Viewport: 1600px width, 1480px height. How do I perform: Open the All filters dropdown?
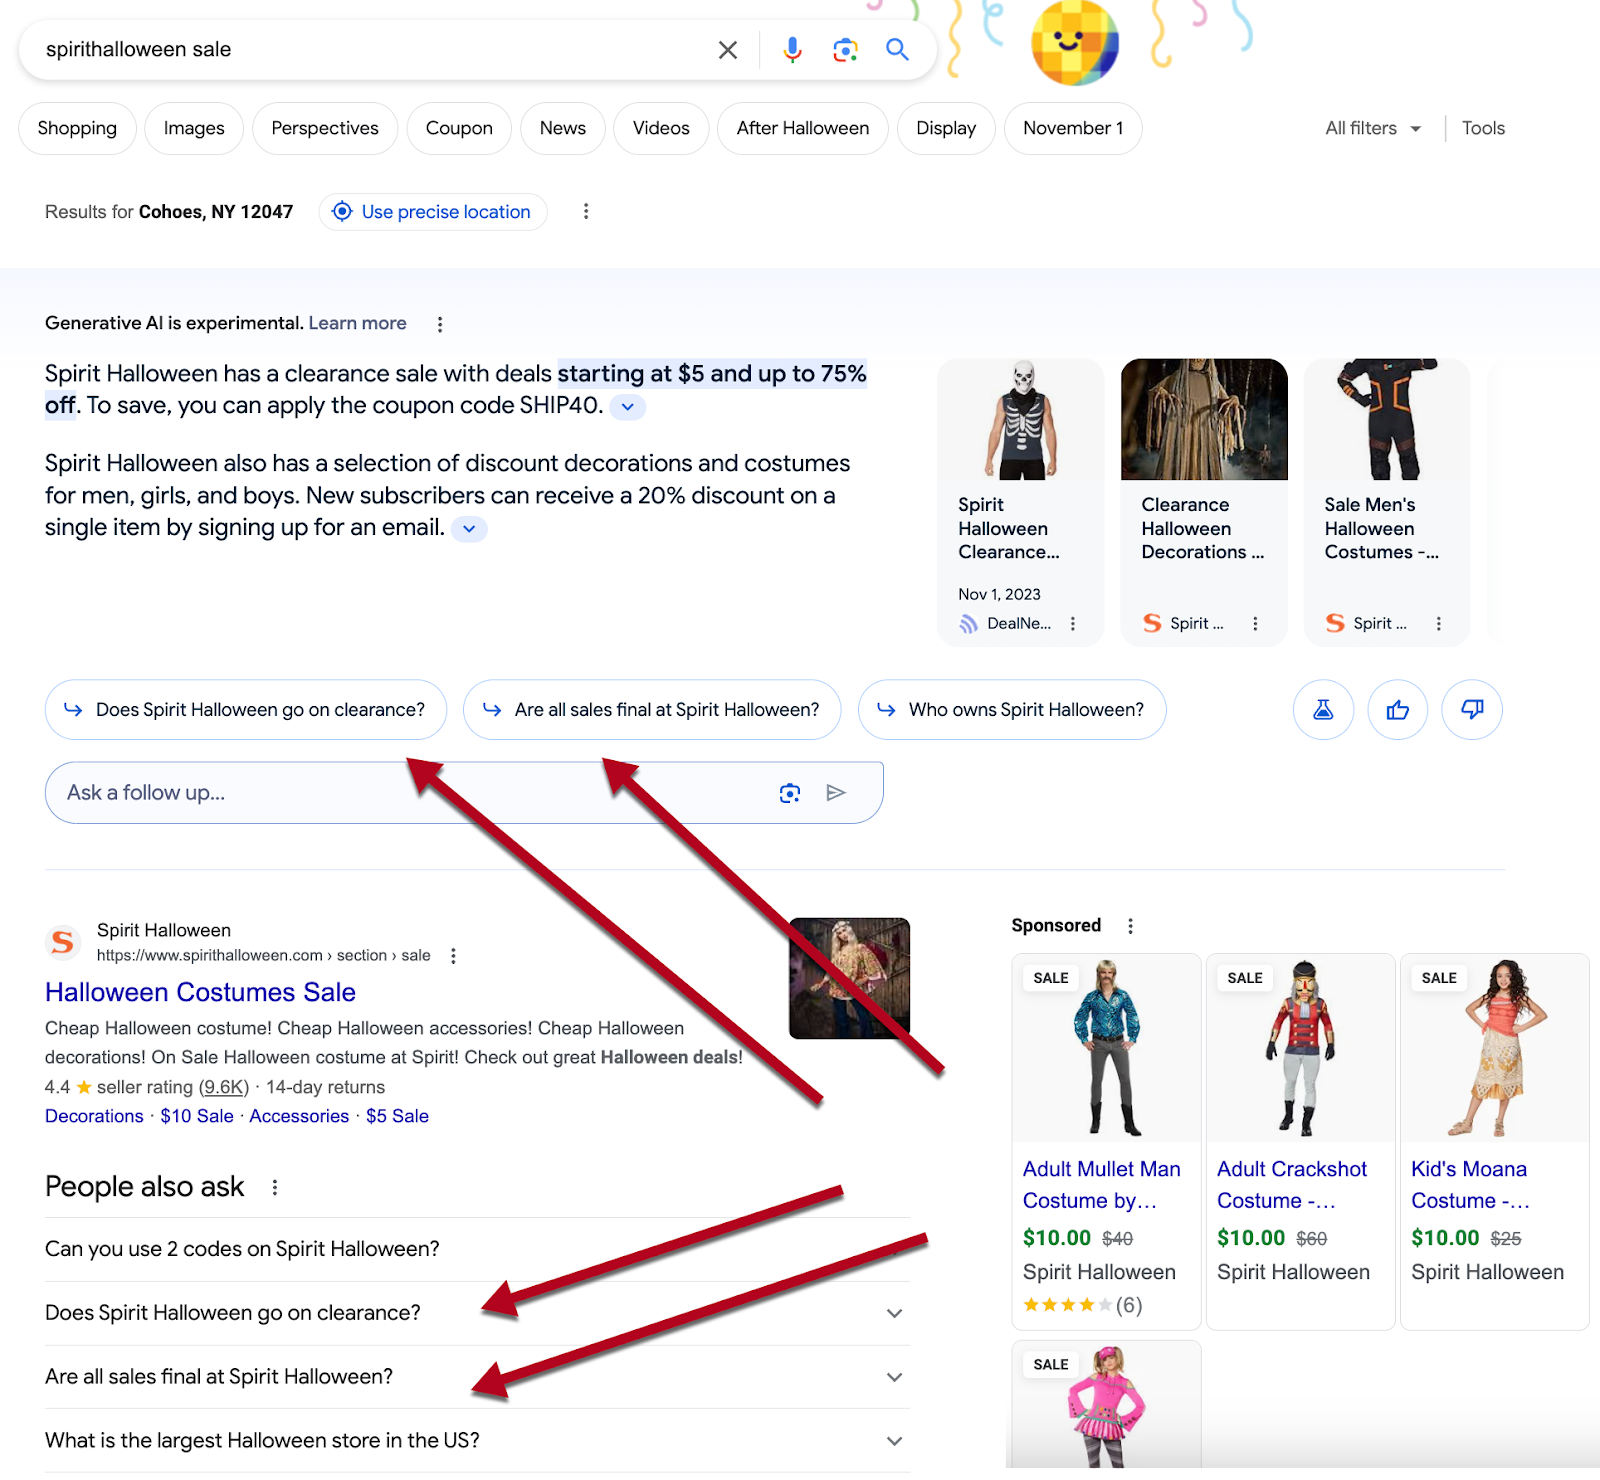coord(1373,128)
